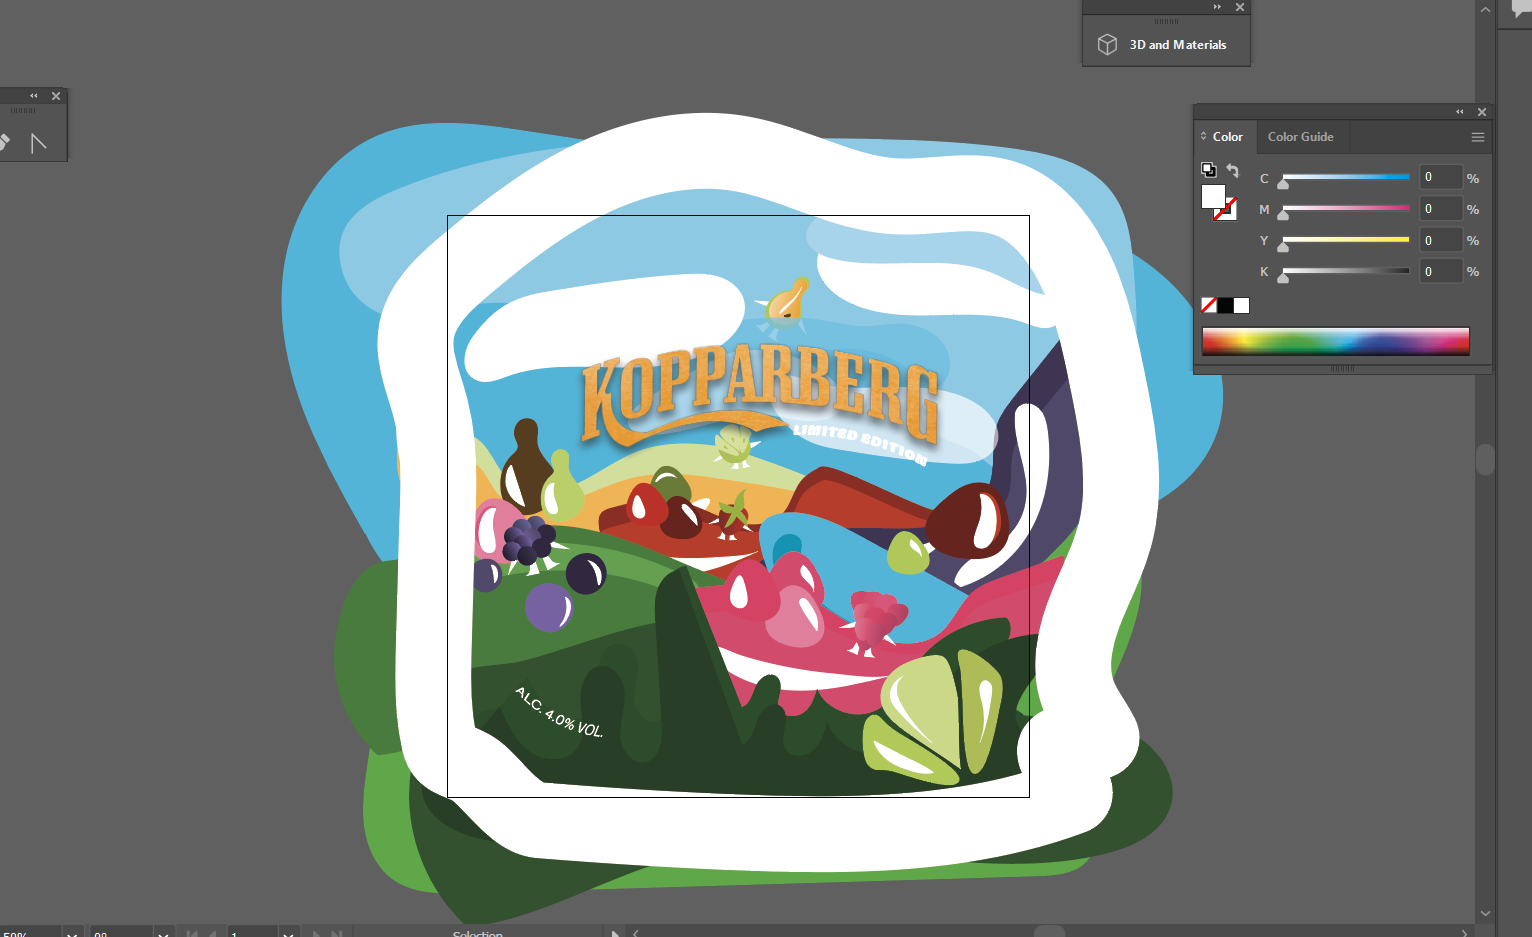Click the Kopparberg logo text on the artboard

tap(760, 396)
